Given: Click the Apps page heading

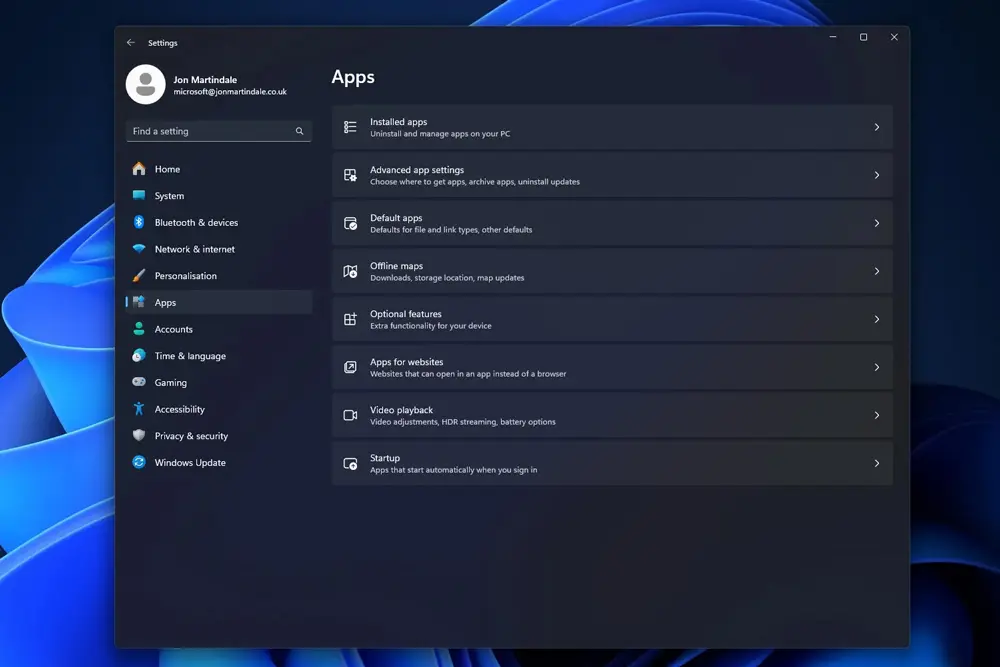Looking at the screenshot, I should [x=353, y=77].
